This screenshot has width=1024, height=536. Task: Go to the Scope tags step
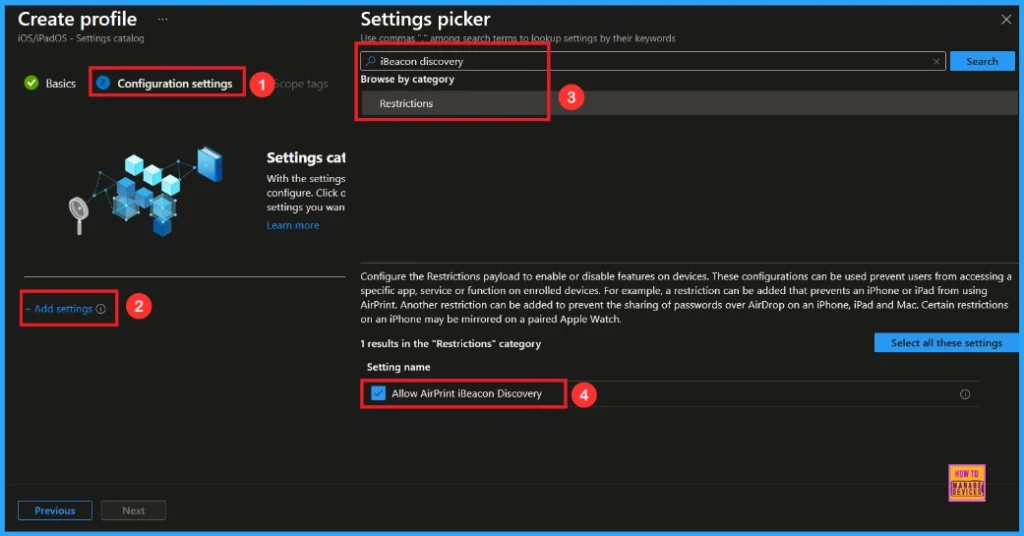pos(302,83)
